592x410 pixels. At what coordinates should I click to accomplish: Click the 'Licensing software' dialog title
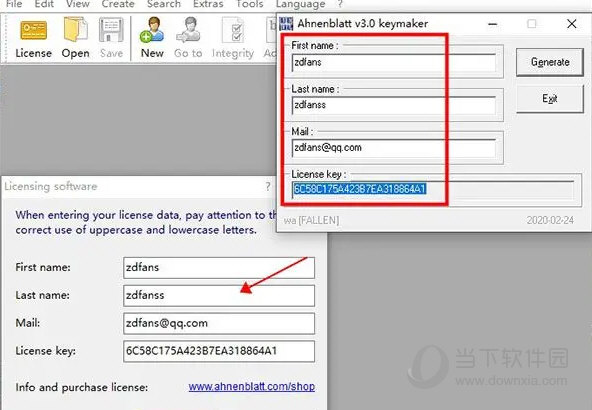(x=51, y=187)
